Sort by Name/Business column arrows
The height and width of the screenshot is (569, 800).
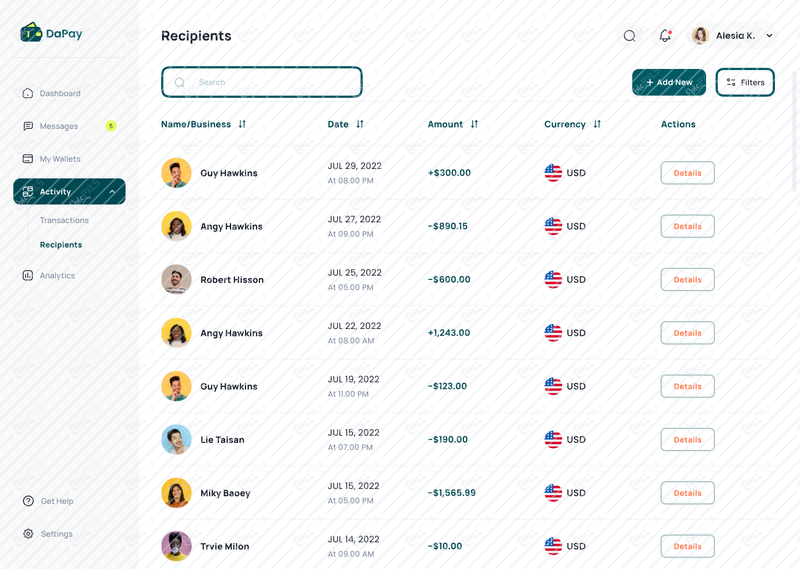pyautogui.click(x=242, y=124)
